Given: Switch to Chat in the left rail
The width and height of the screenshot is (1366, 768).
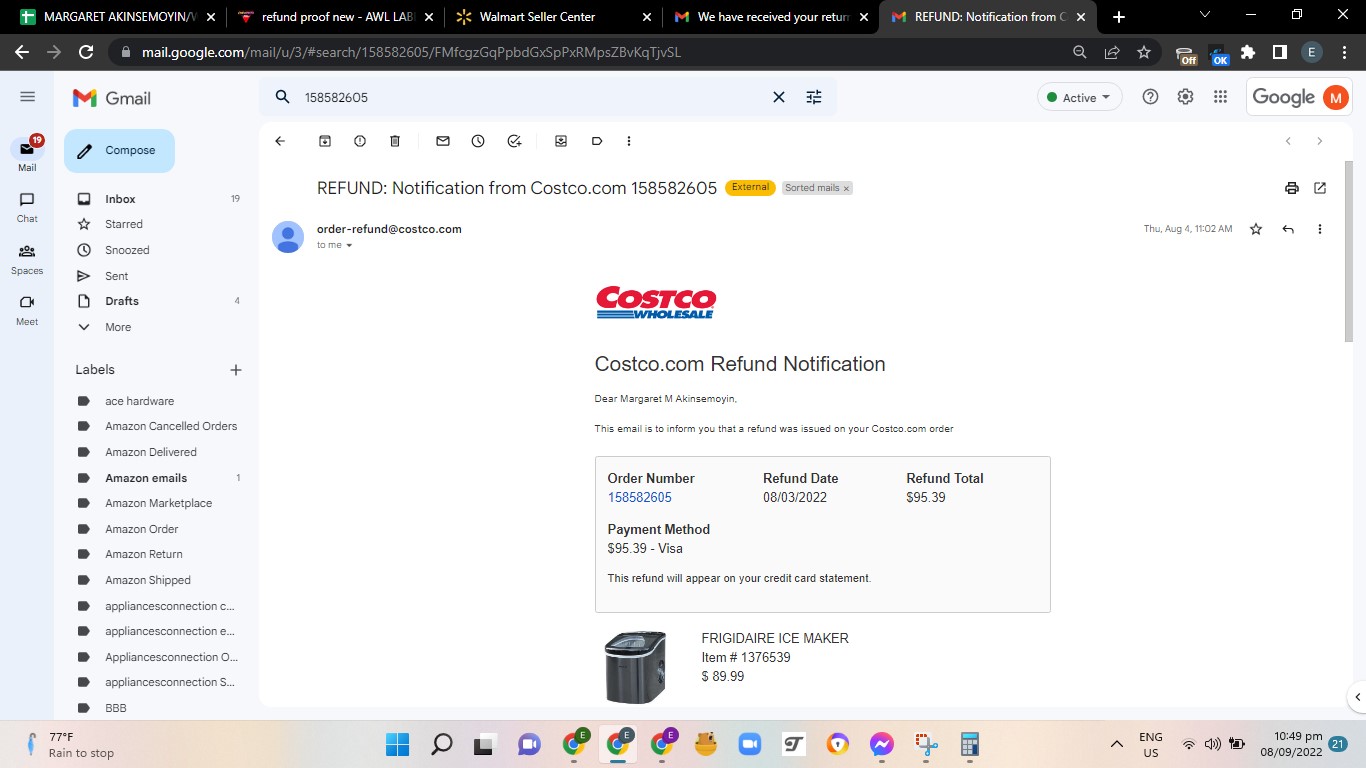Looking at the screenshot, I should click(27, 207).
